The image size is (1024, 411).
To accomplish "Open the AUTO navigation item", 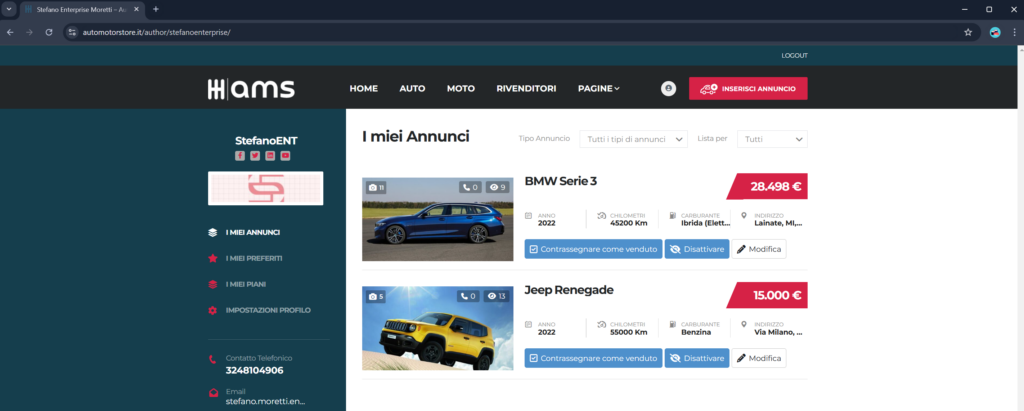I will point(412,88).
